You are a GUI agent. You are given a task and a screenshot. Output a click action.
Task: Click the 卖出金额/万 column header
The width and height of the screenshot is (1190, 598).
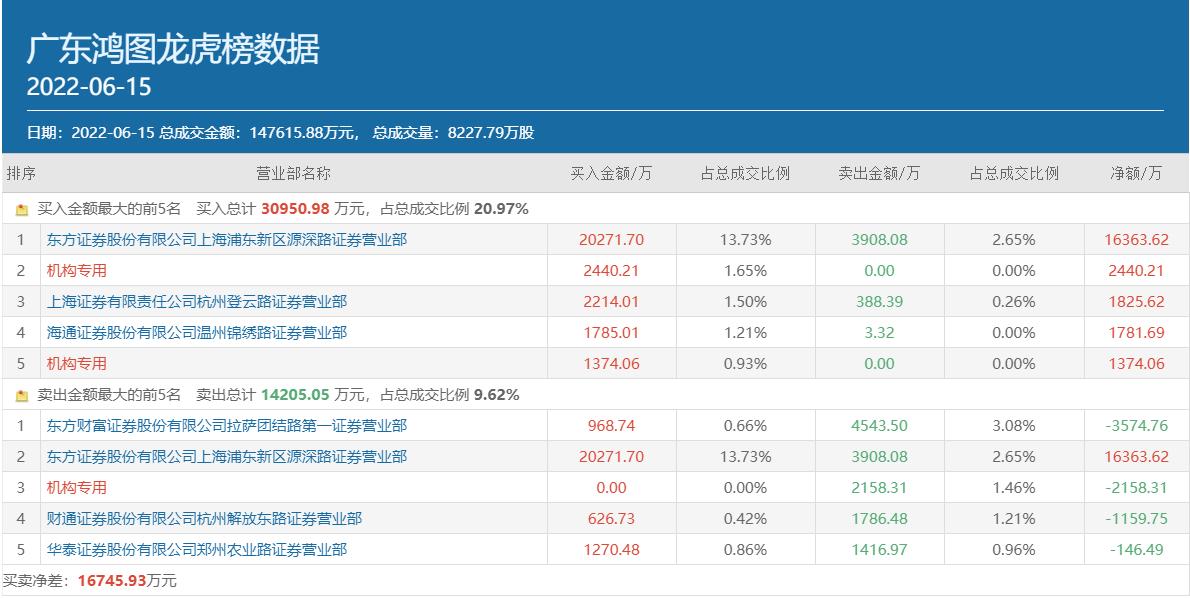click(879, 174)
